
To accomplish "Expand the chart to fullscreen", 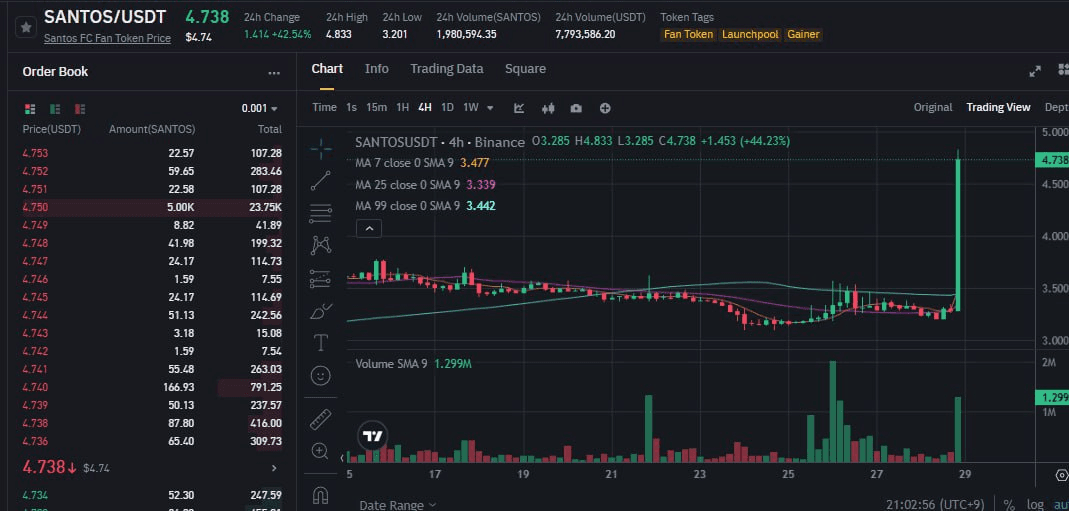I will [x=1035, y=70].
